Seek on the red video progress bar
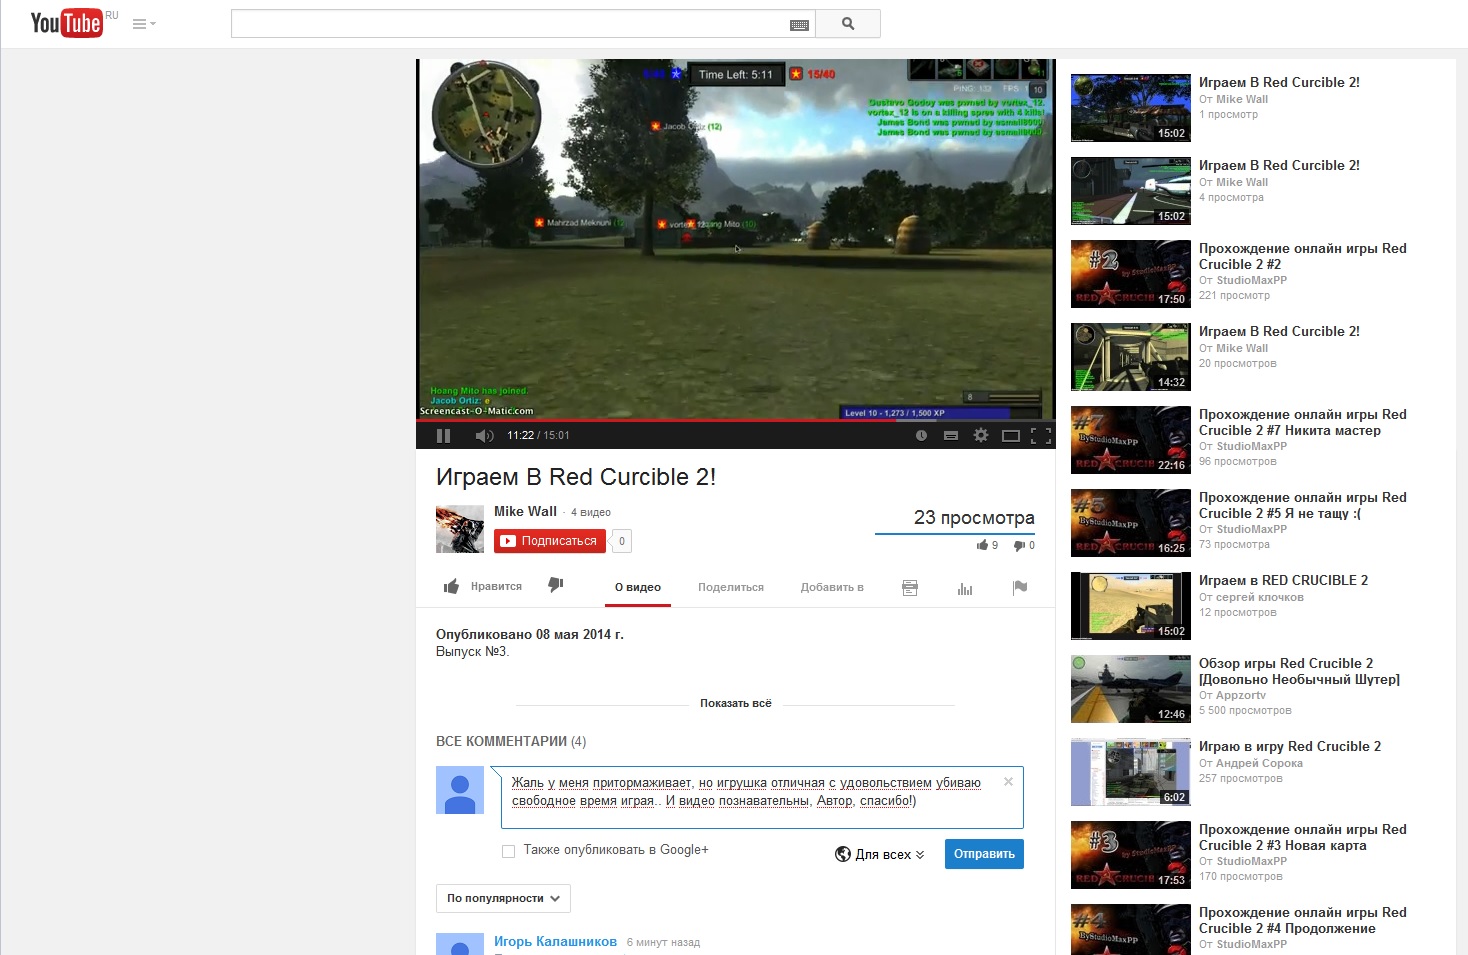This screenshot has height=955, width=1468. [736, 420]
